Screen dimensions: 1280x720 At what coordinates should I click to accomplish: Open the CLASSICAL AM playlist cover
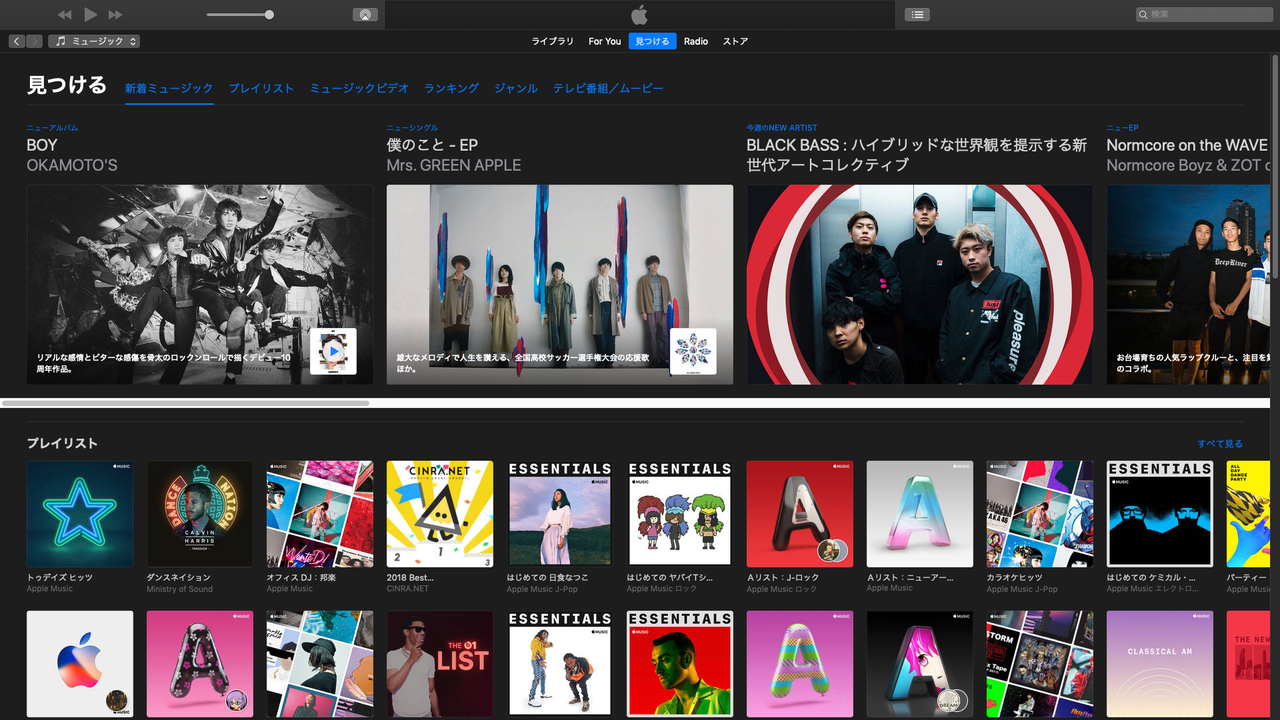coord(1160,664)
